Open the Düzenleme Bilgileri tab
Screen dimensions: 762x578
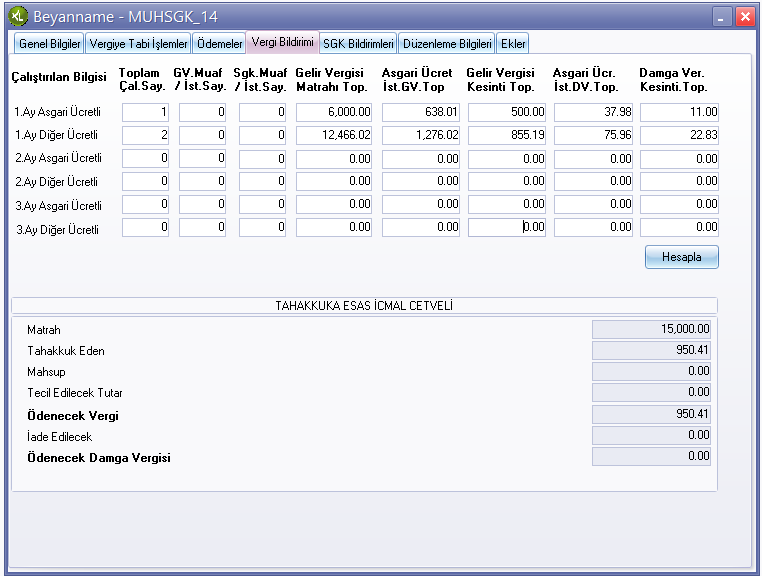[447, 43]
